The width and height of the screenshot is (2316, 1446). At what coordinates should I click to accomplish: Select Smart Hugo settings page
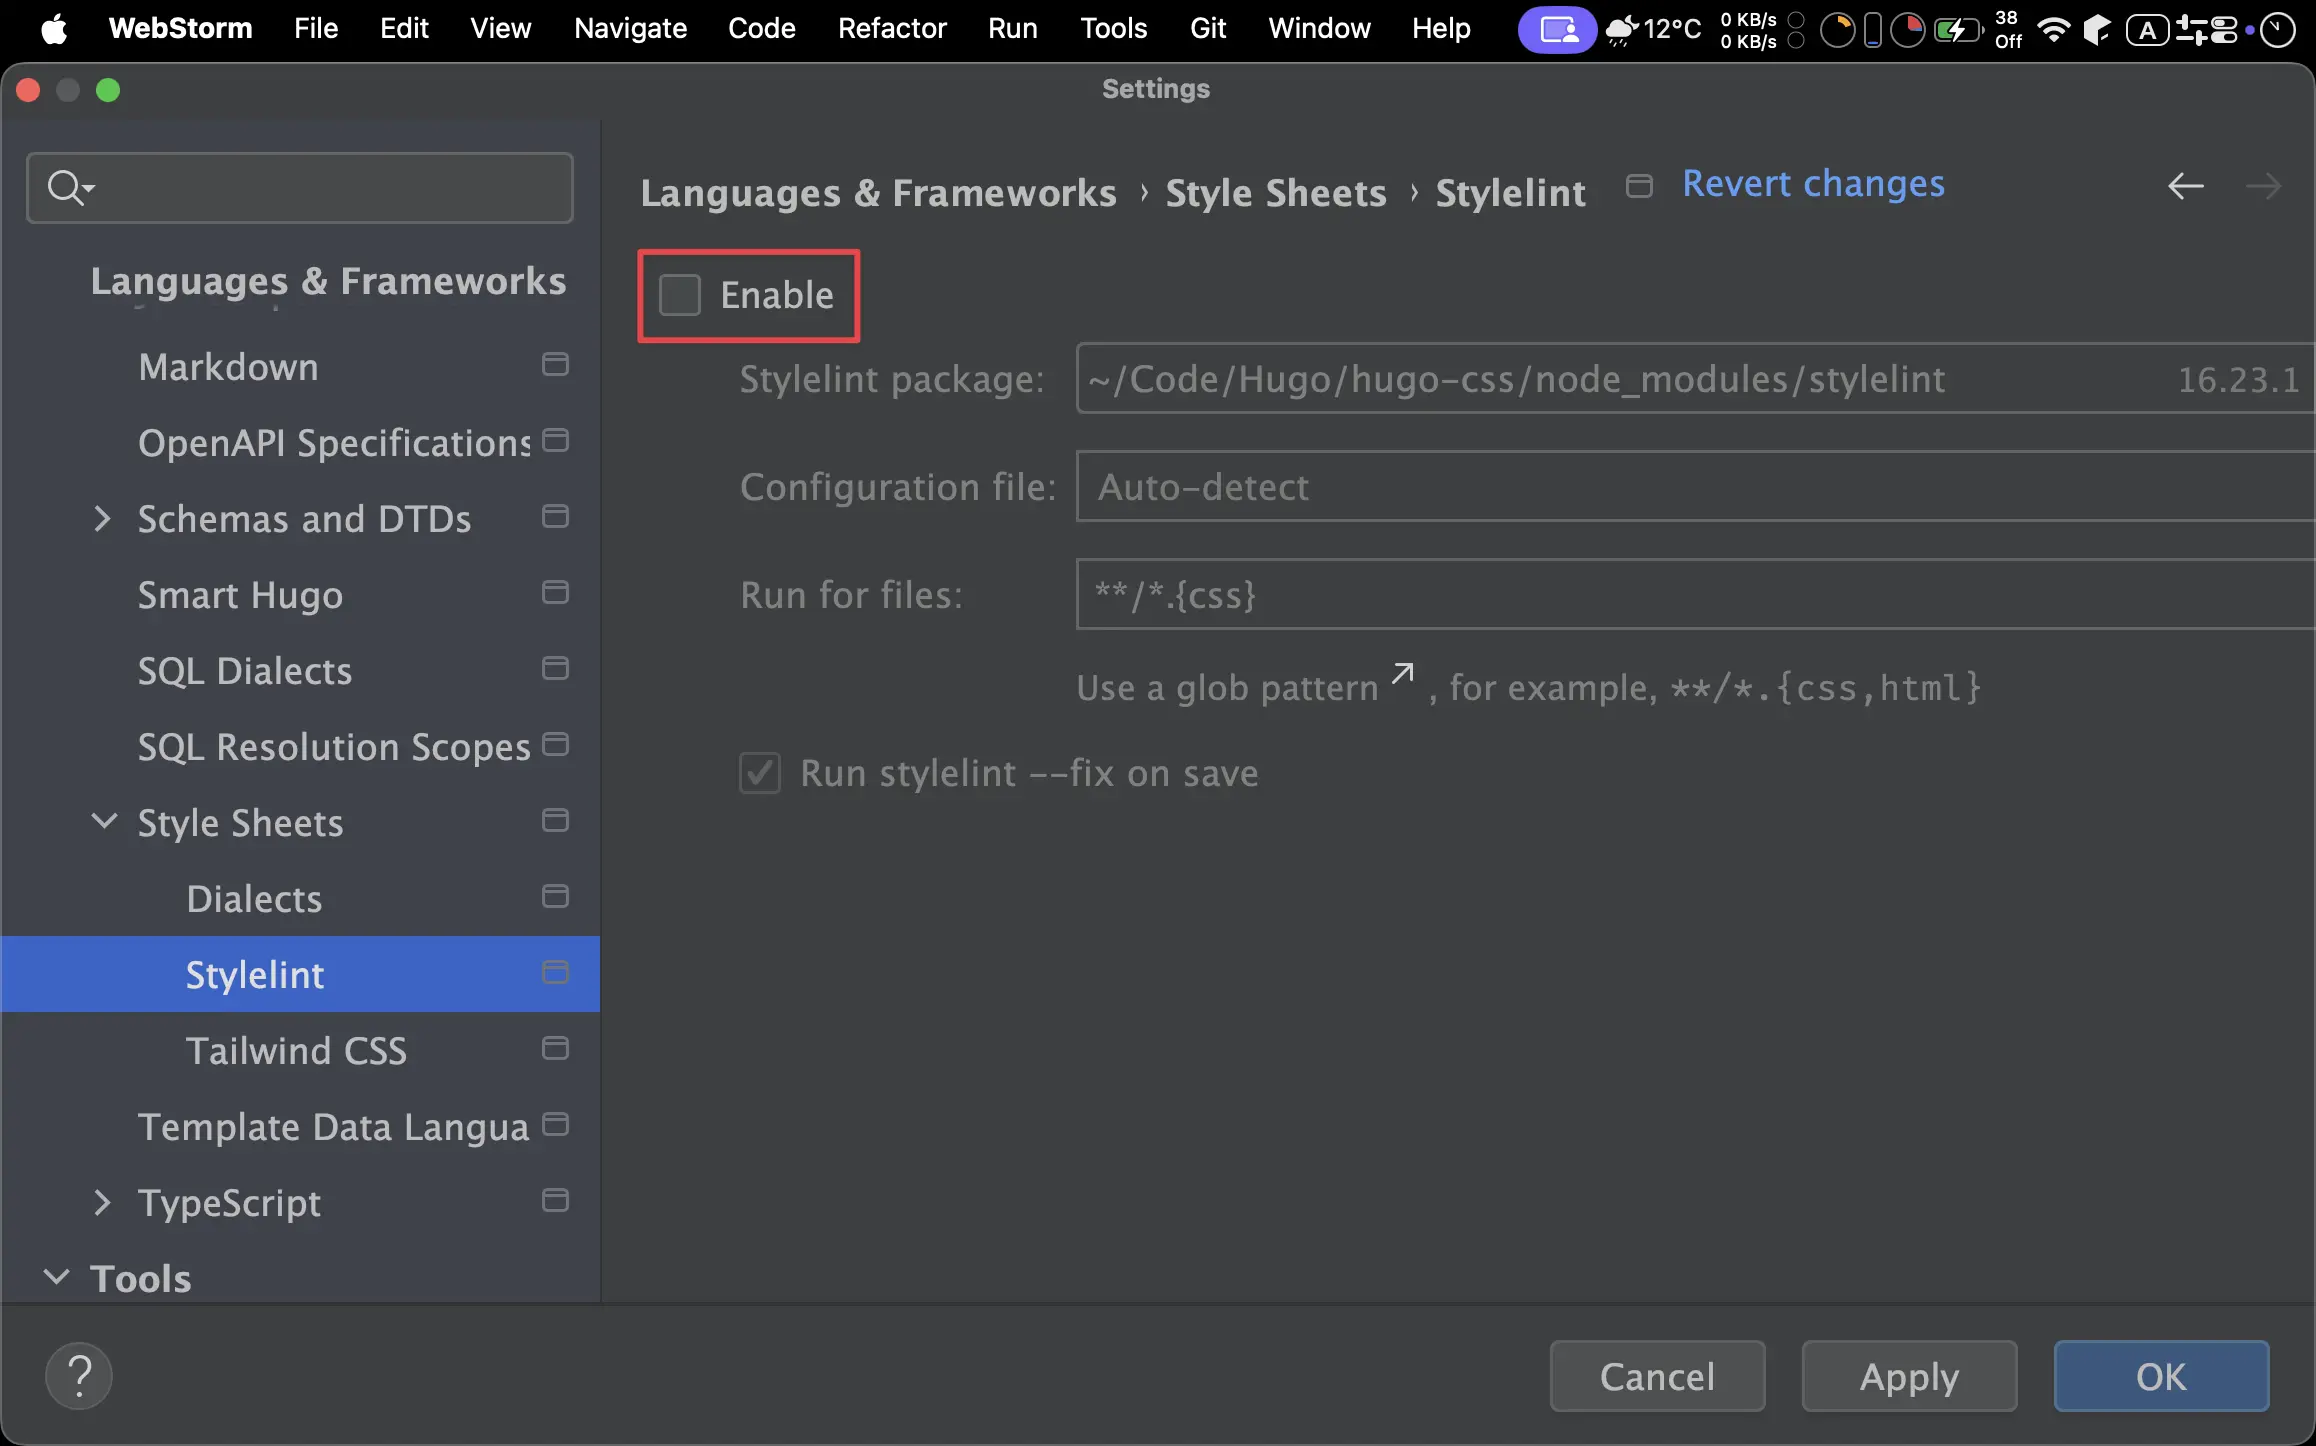pyautogui.click(x=240, y=595)
